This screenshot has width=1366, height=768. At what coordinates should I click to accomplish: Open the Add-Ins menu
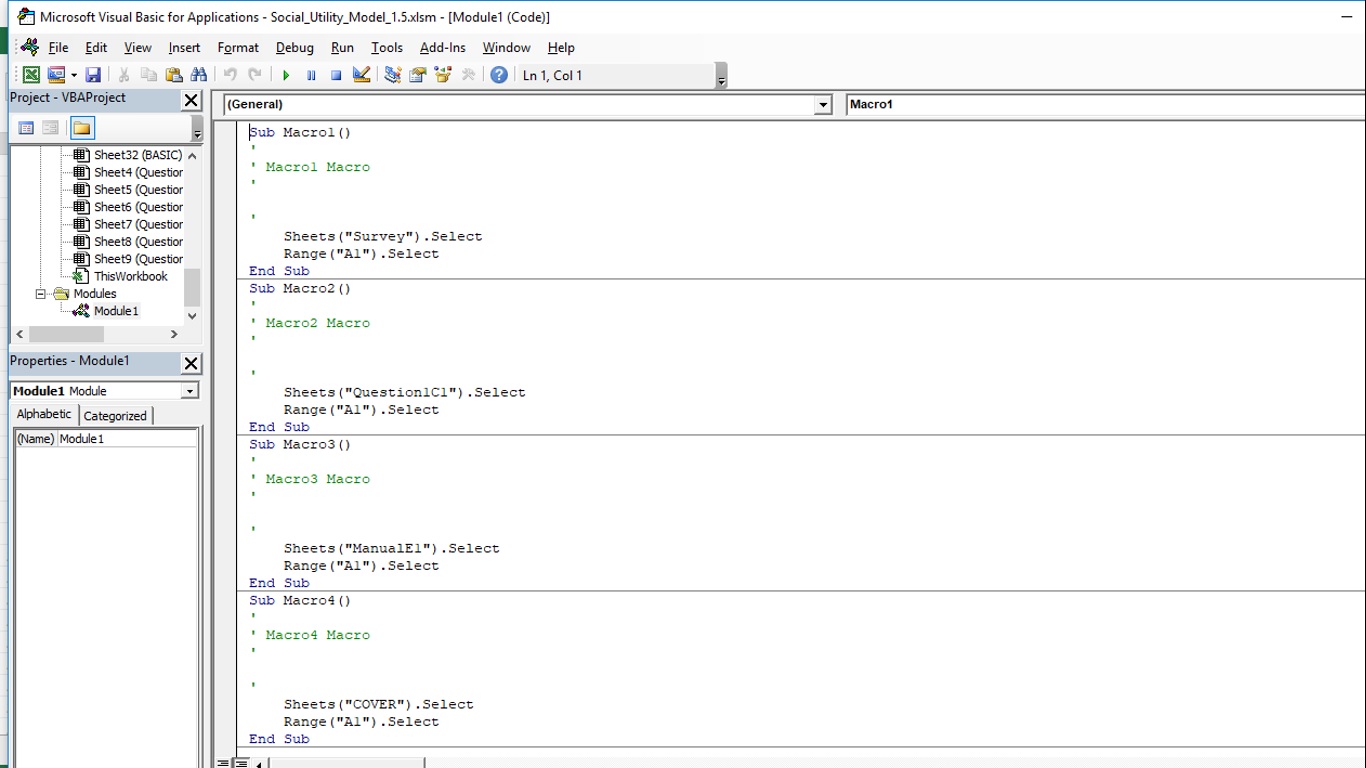[x=442, y=47]
